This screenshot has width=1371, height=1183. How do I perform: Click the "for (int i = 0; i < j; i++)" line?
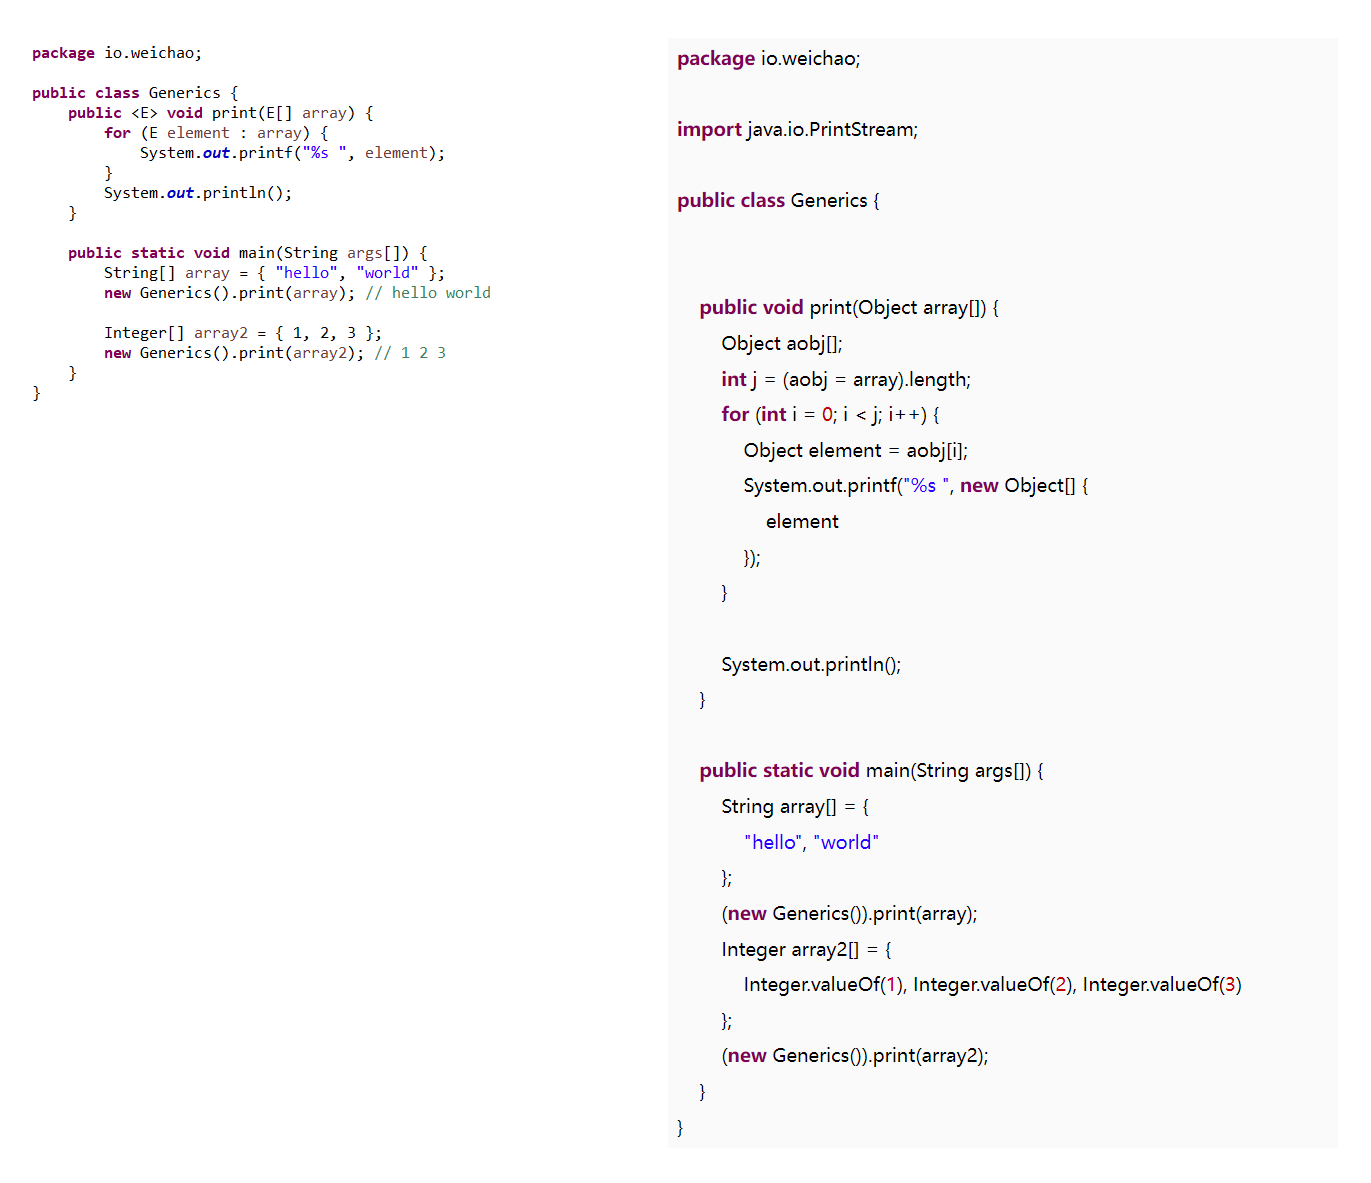click(x=830, y=415)
